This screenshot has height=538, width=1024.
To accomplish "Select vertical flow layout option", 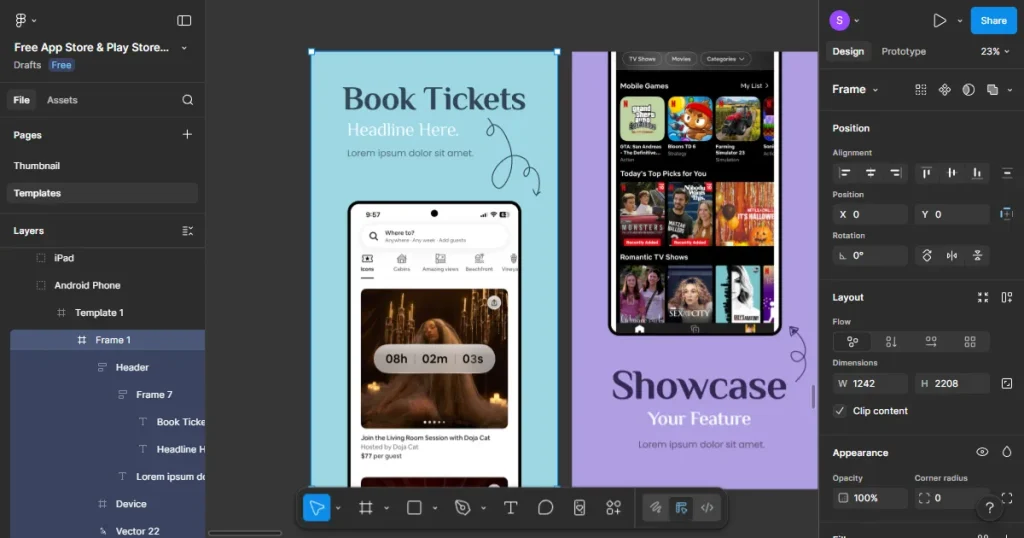I will [x=891, y=341].
